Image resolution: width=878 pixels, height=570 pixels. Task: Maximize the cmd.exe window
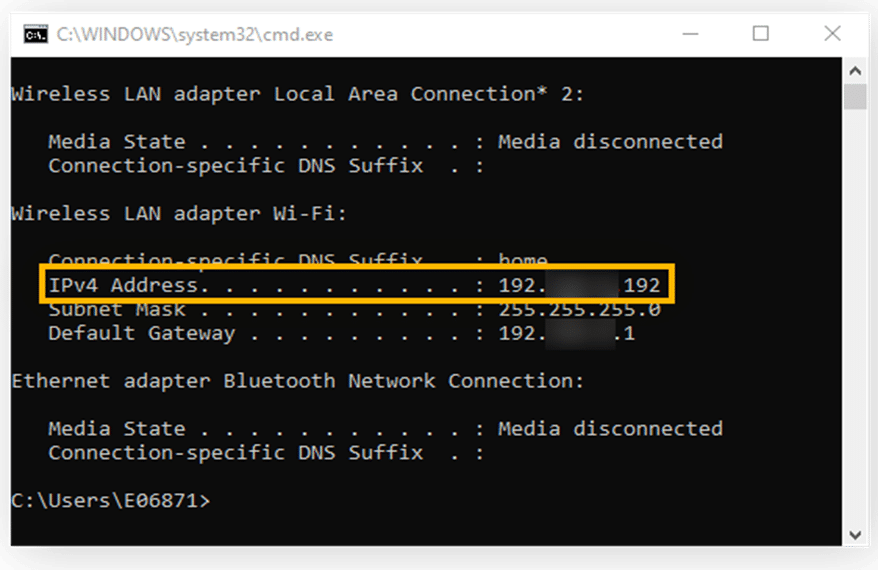point(761,34)
